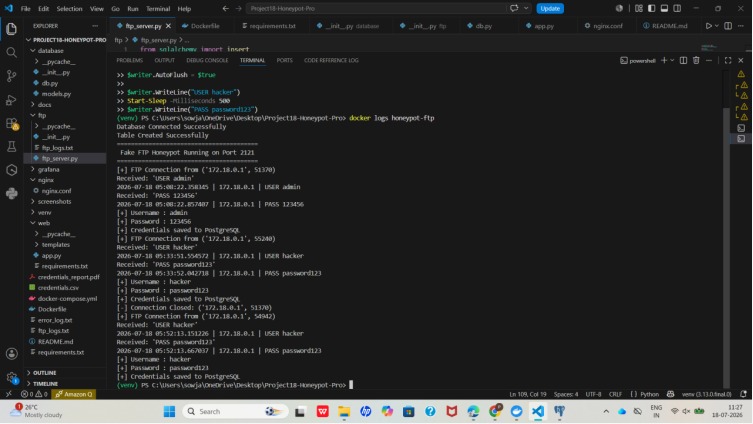The image size is (753, 424).
Task: Open the Manage gear menu
Action: click(x=12, y=377)
